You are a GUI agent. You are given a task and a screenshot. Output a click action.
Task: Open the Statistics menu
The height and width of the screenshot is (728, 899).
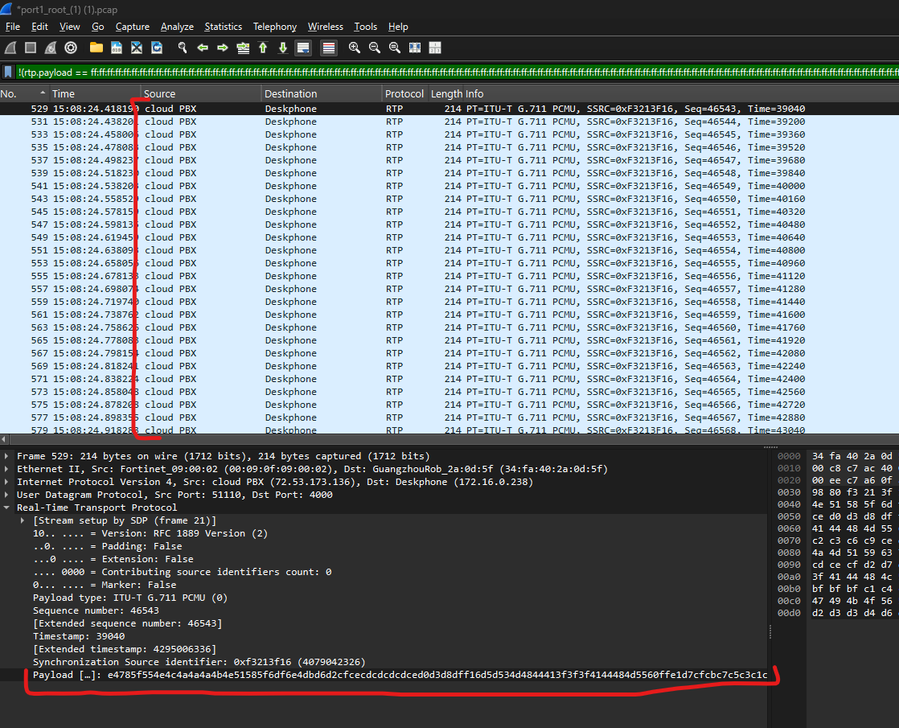(223, 27)
